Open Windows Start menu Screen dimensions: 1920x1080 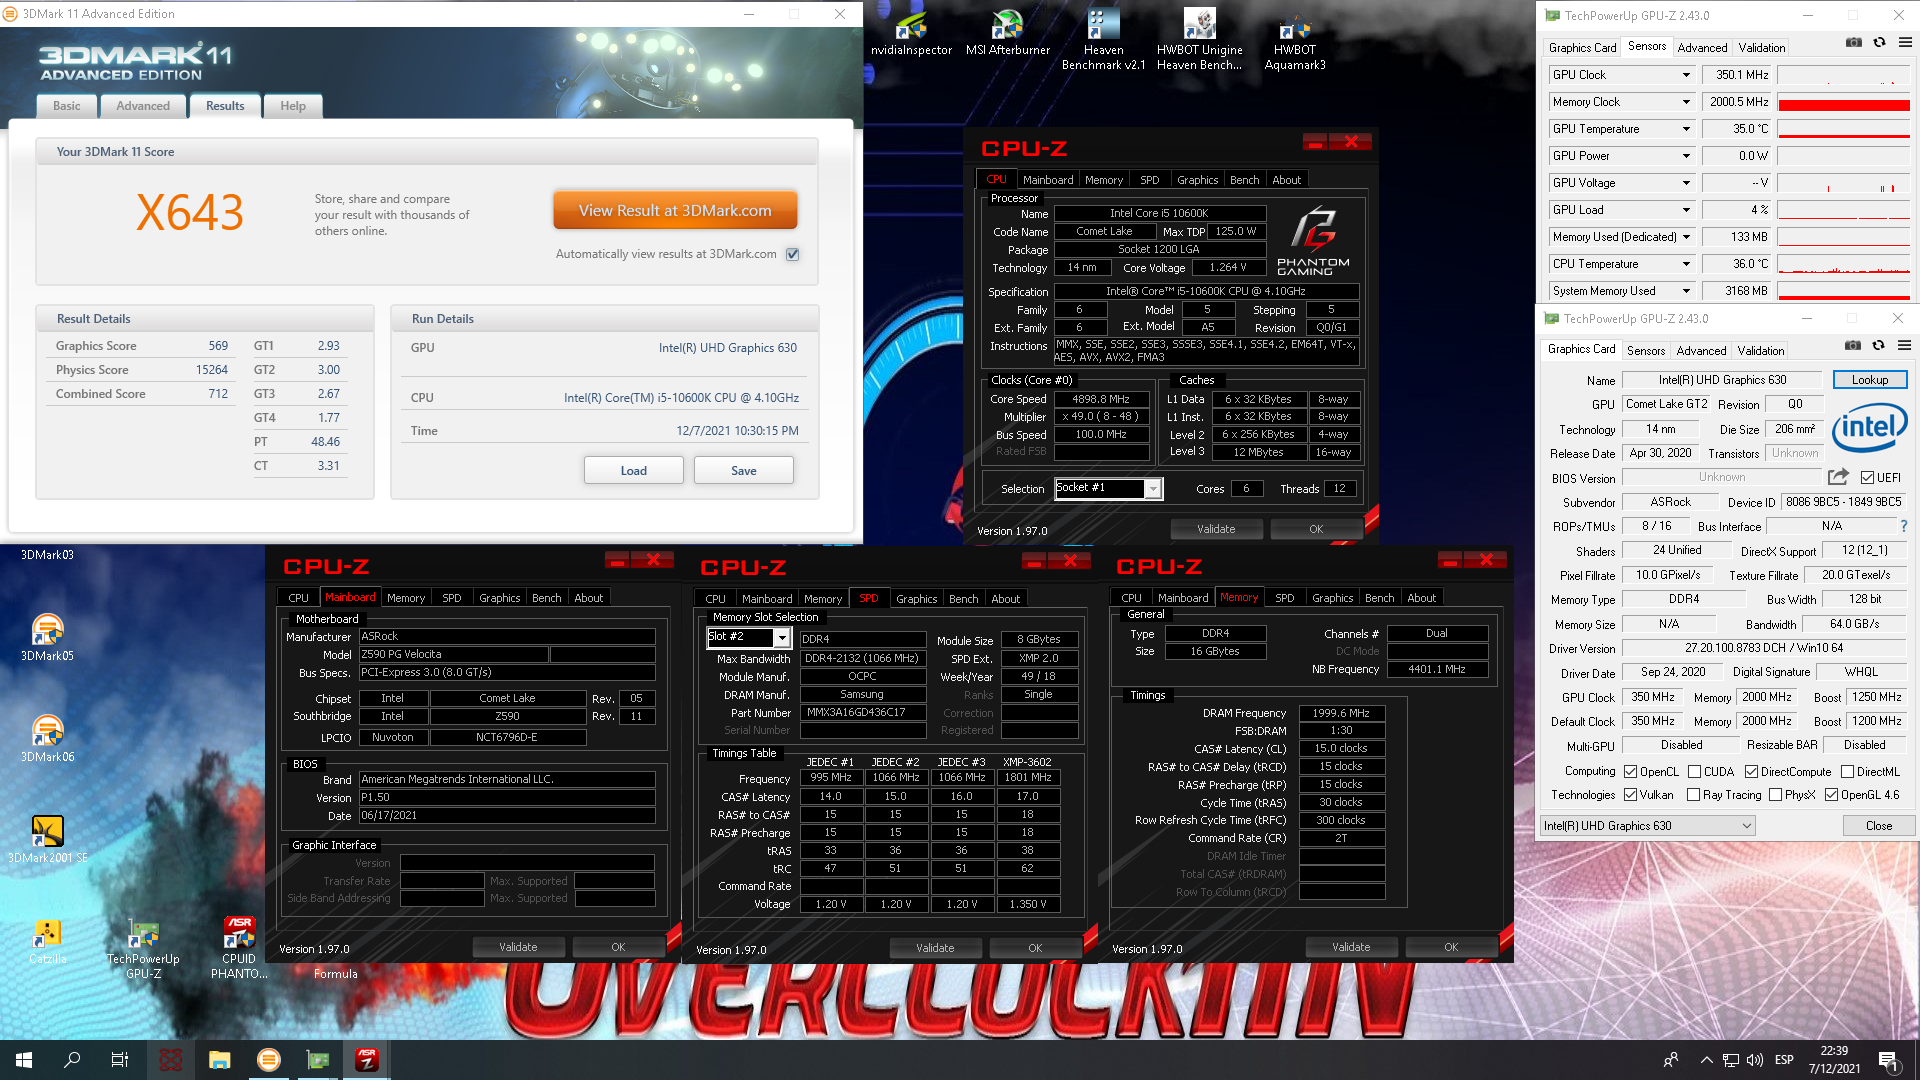24,1060
